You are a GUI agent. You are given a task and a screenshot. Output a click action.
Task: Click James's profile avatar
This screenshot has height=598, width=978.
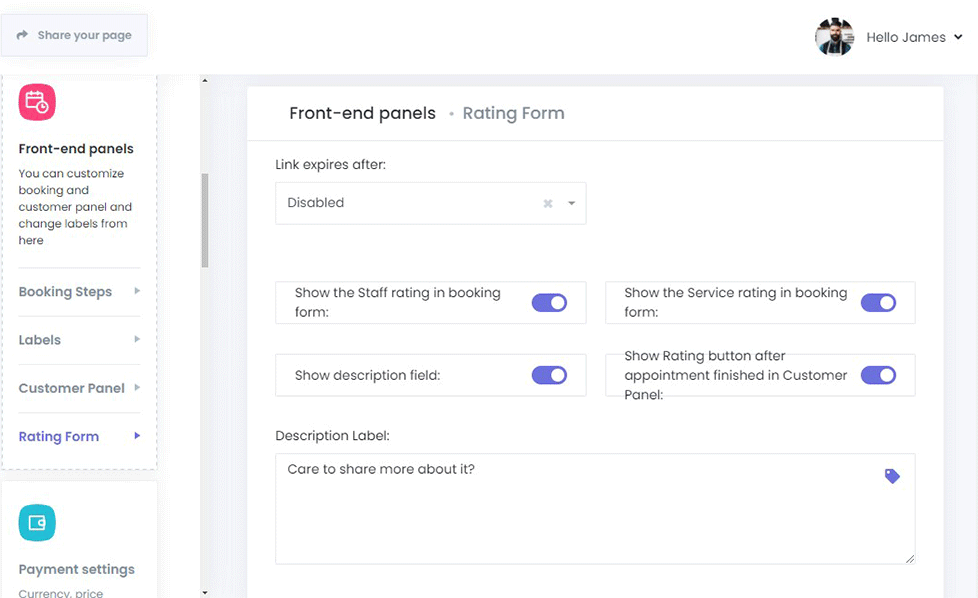click(834, 37)
